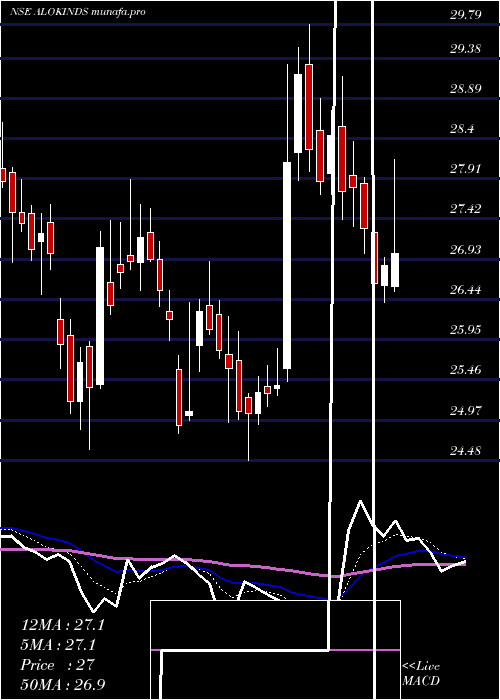The width and height of the screenshot is (500, 700).
Task: Select the 27.91 price axis label
Action: [466, 169]
